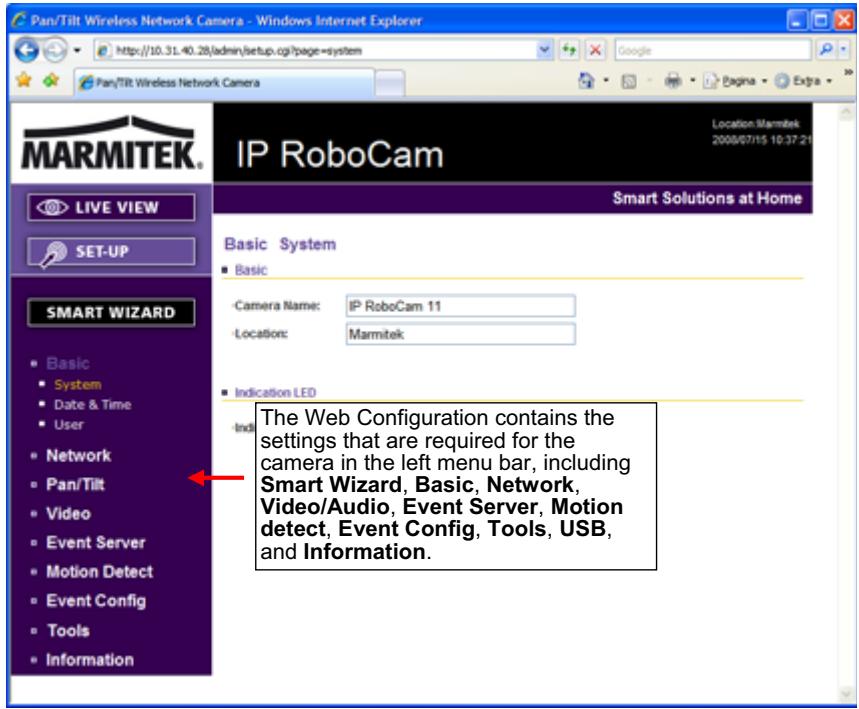
Task: Click the SET-UP button
Action: tap(111, 252)
